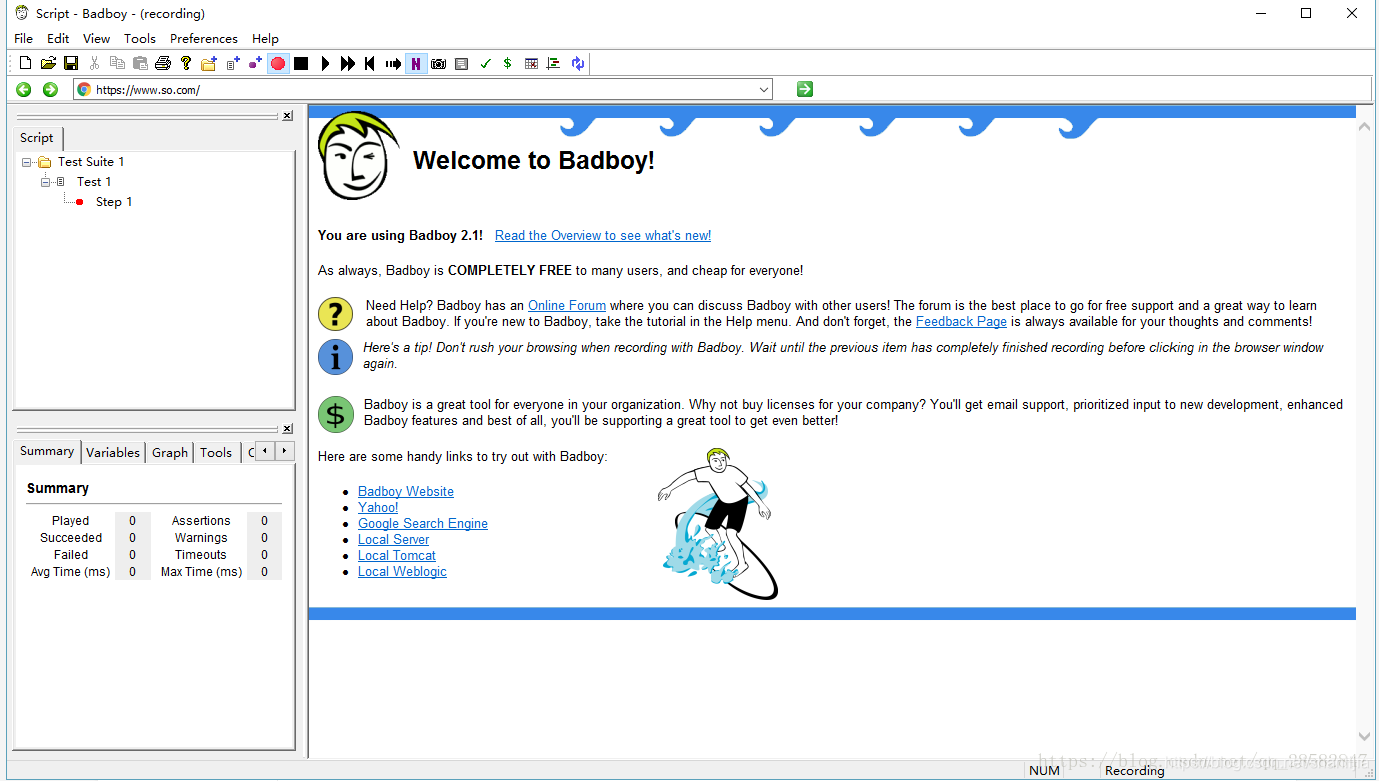
Task: Switch to the Graph tab
Action: tap(170, 452)
